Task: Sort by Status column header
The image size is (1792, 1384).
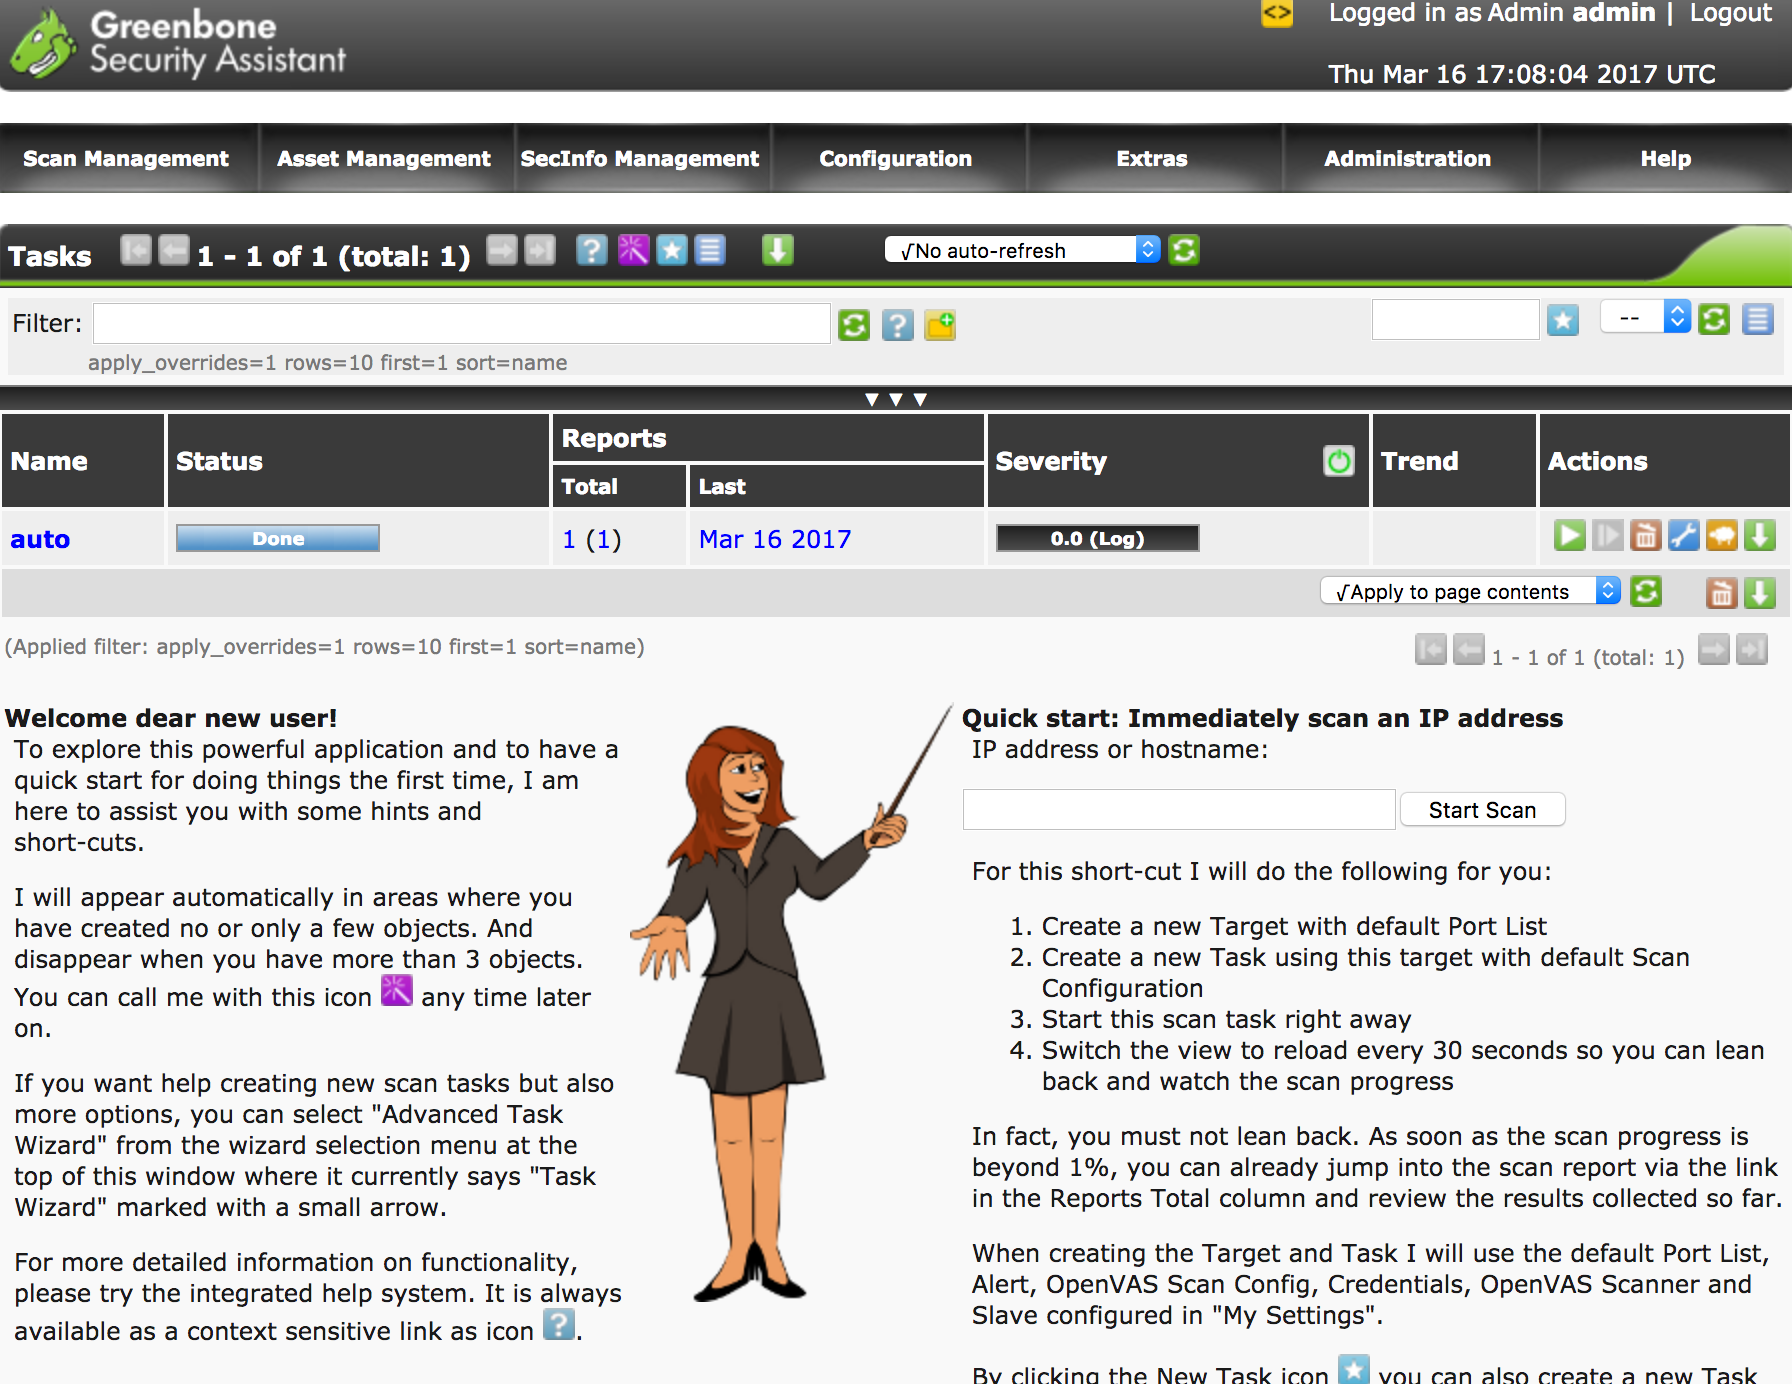Action: pos(219,461)
